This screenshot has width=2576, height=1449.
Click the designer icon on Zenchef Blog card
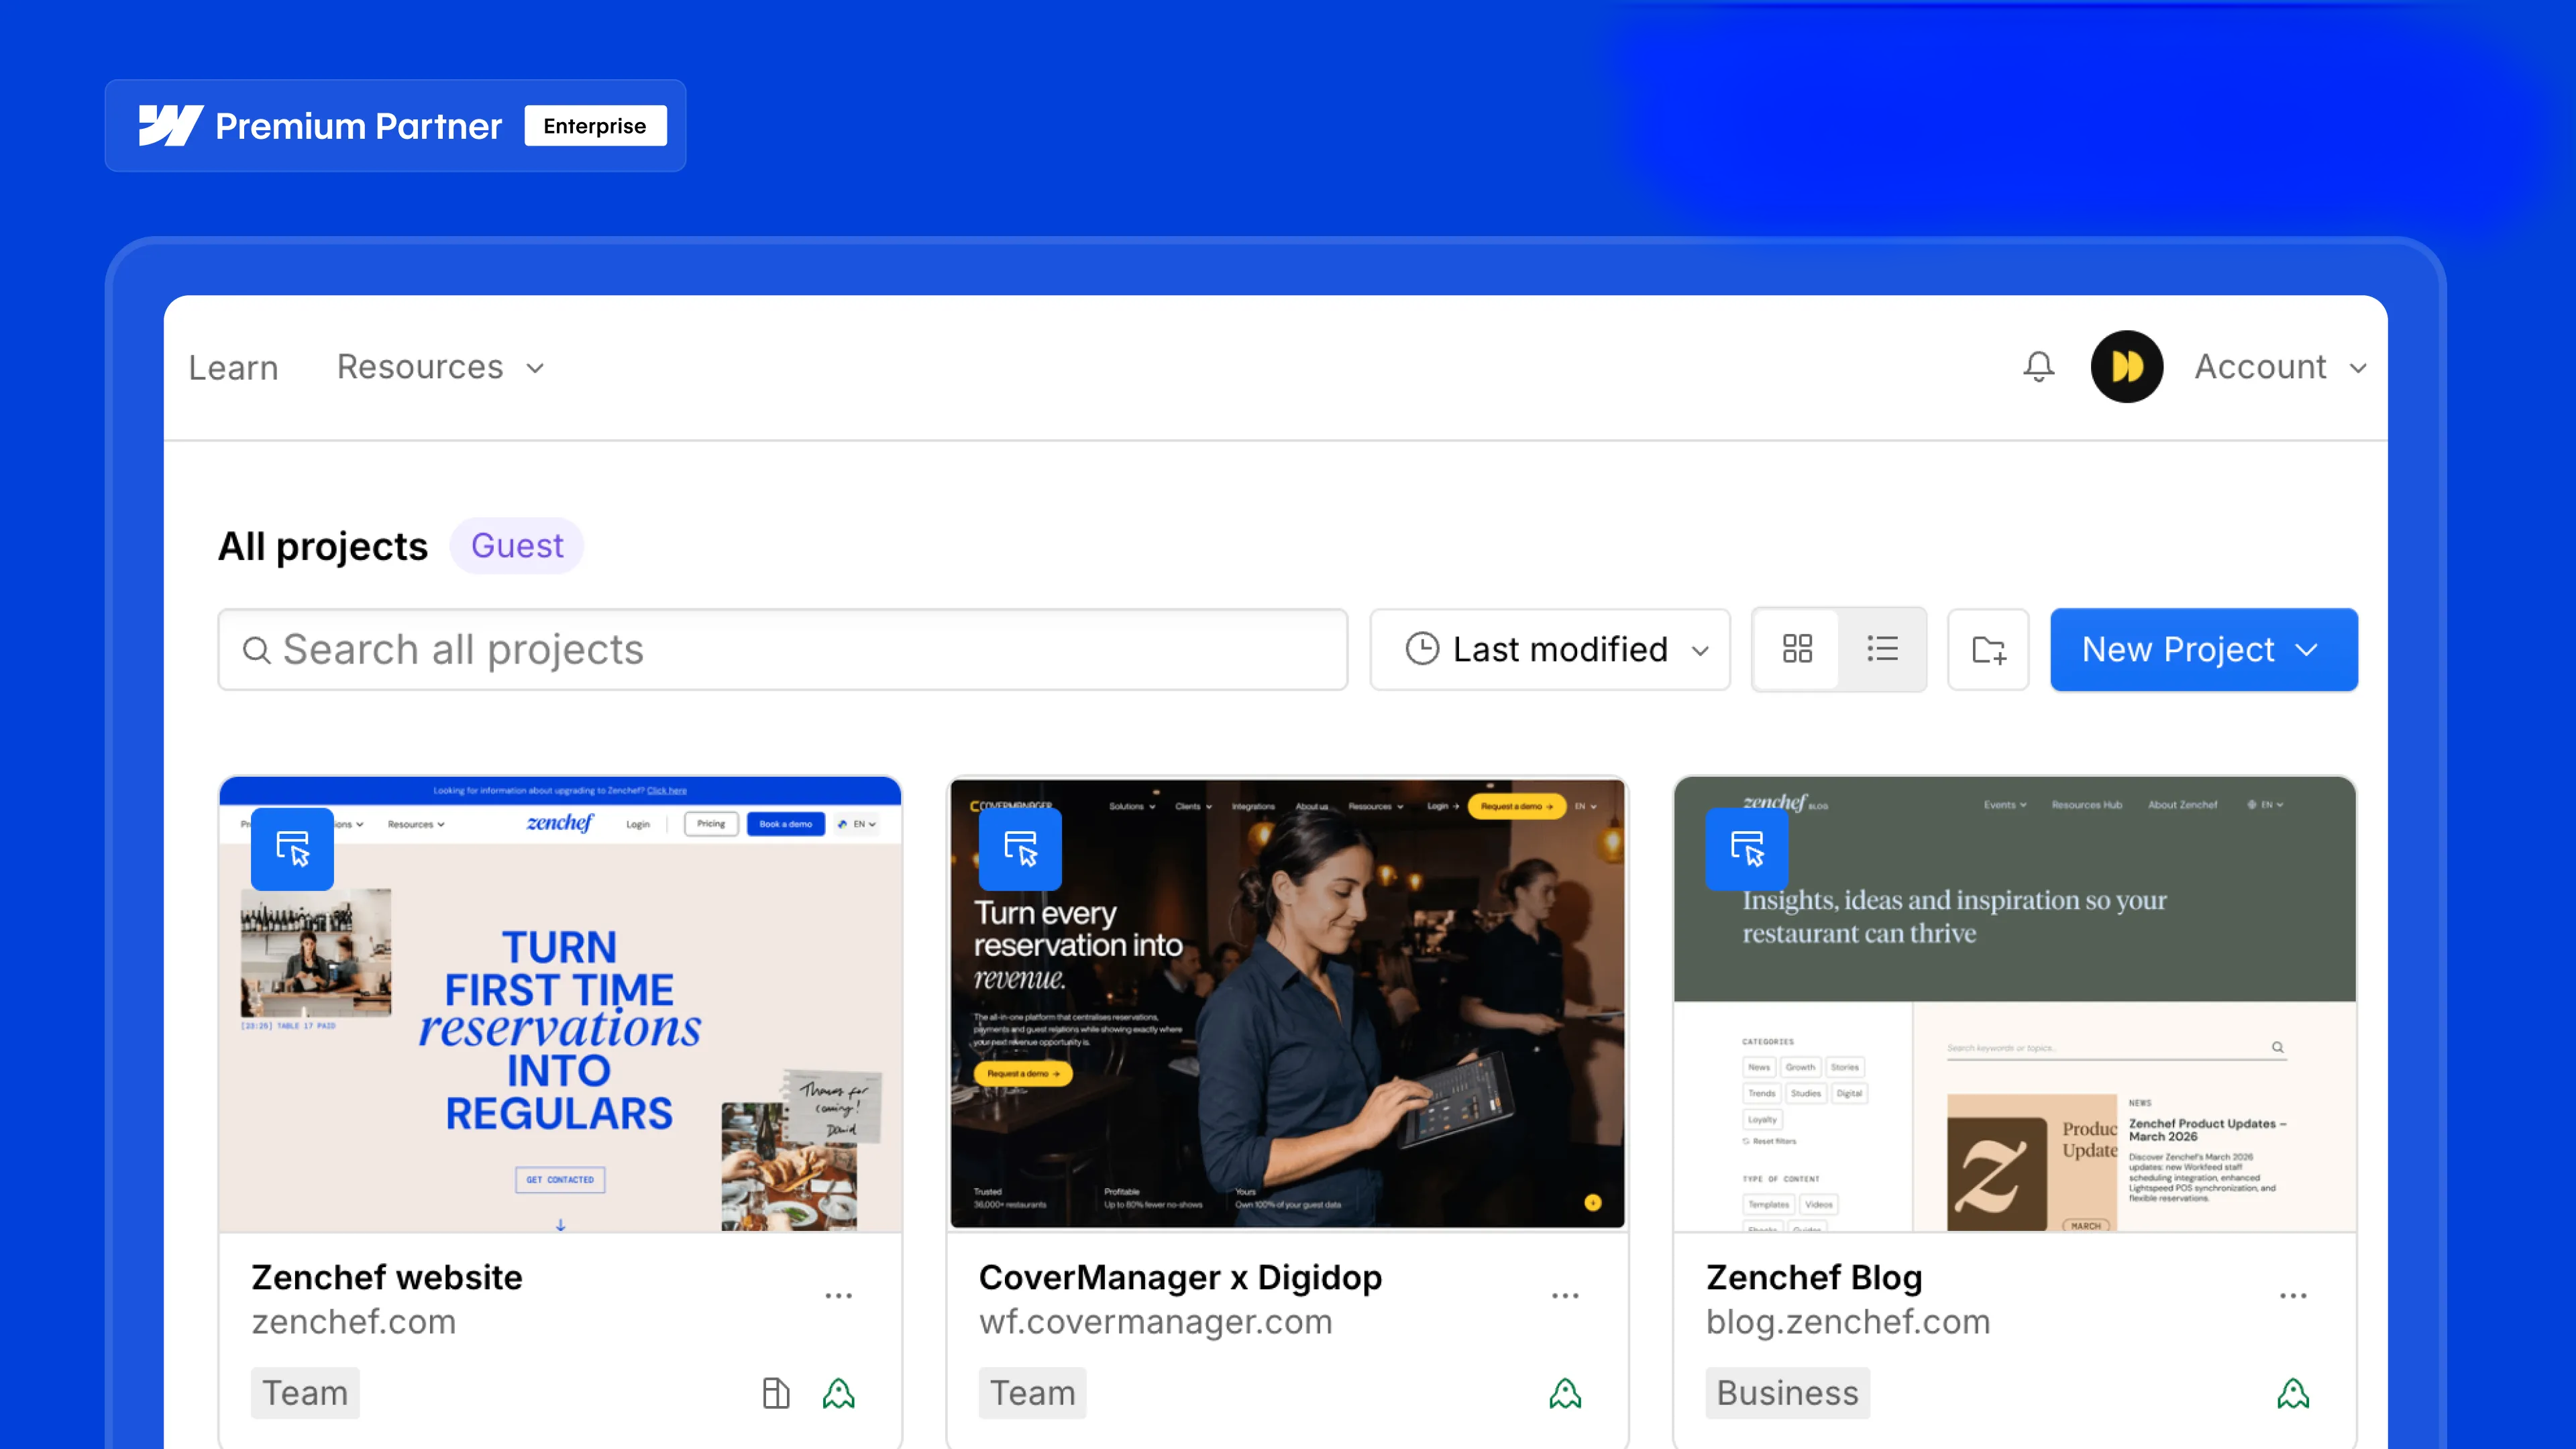coord(1747,848)
